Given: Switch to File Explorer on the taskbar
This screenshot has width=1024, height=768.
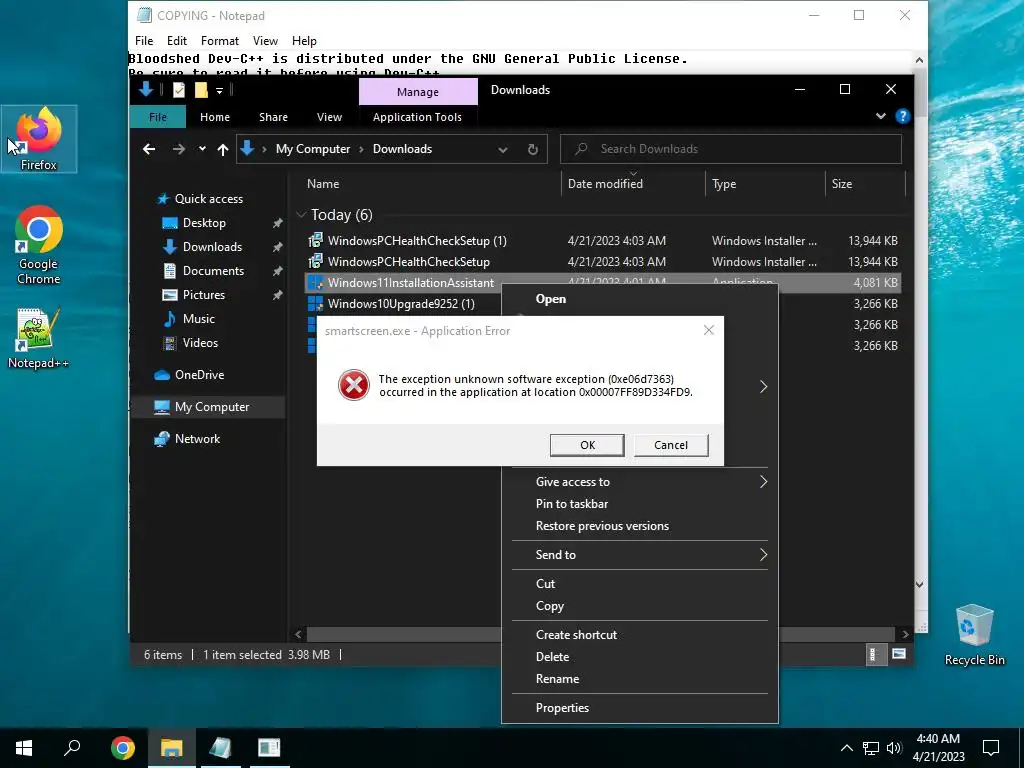Looking at the screenshot, I should pyautogui.click(x=171, y=748).
